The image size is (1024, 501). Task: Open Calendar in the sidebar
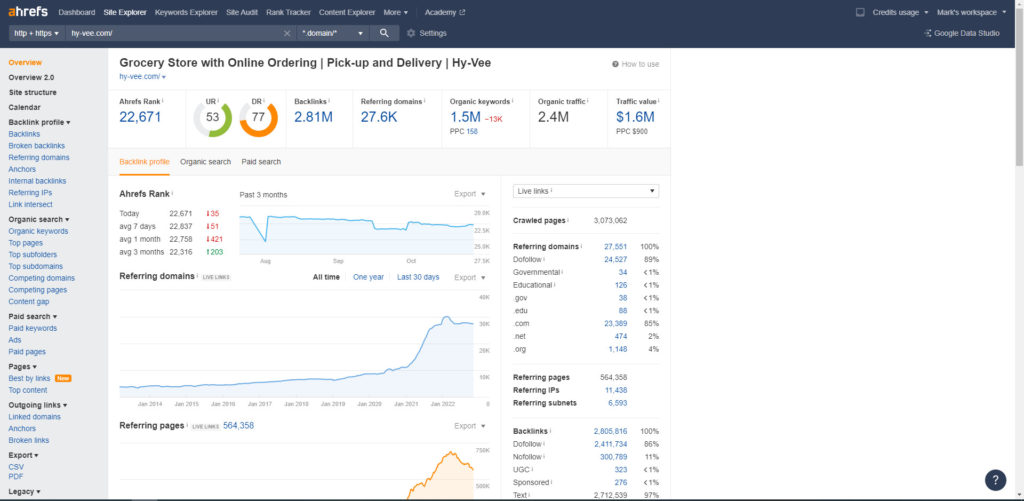tap(24, 108)
